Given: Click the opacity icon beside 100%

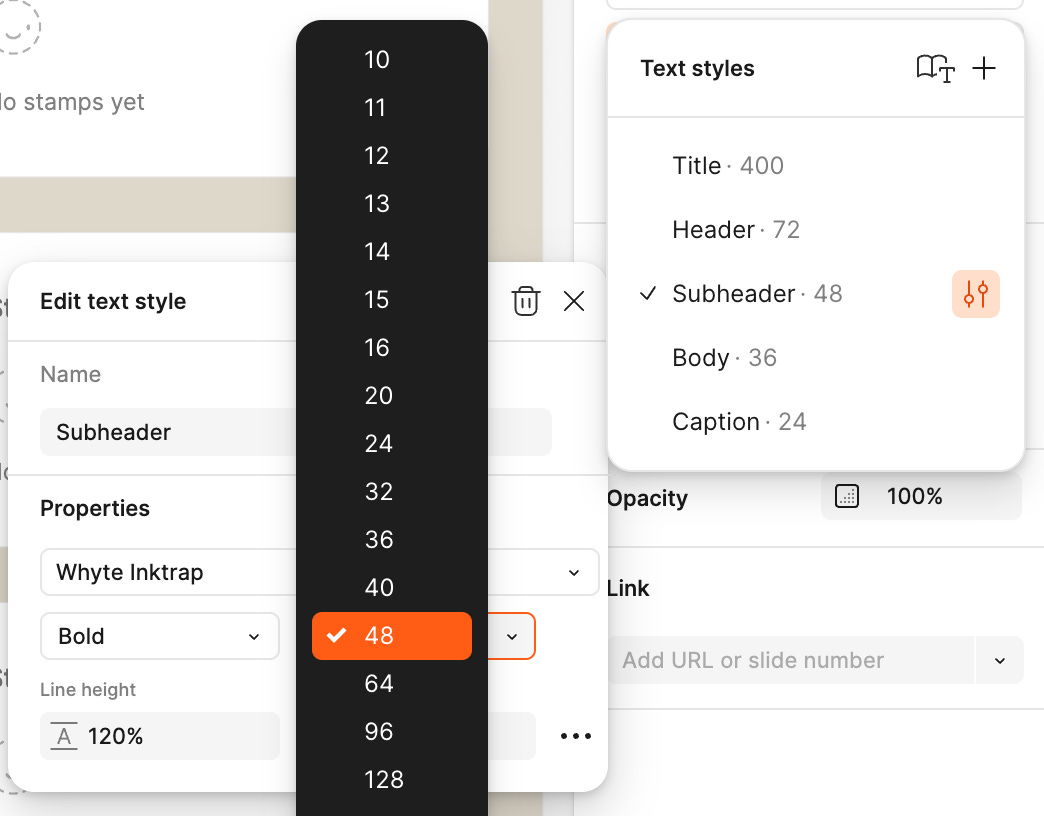Looking at the screenshot, I should coord(846,497).
